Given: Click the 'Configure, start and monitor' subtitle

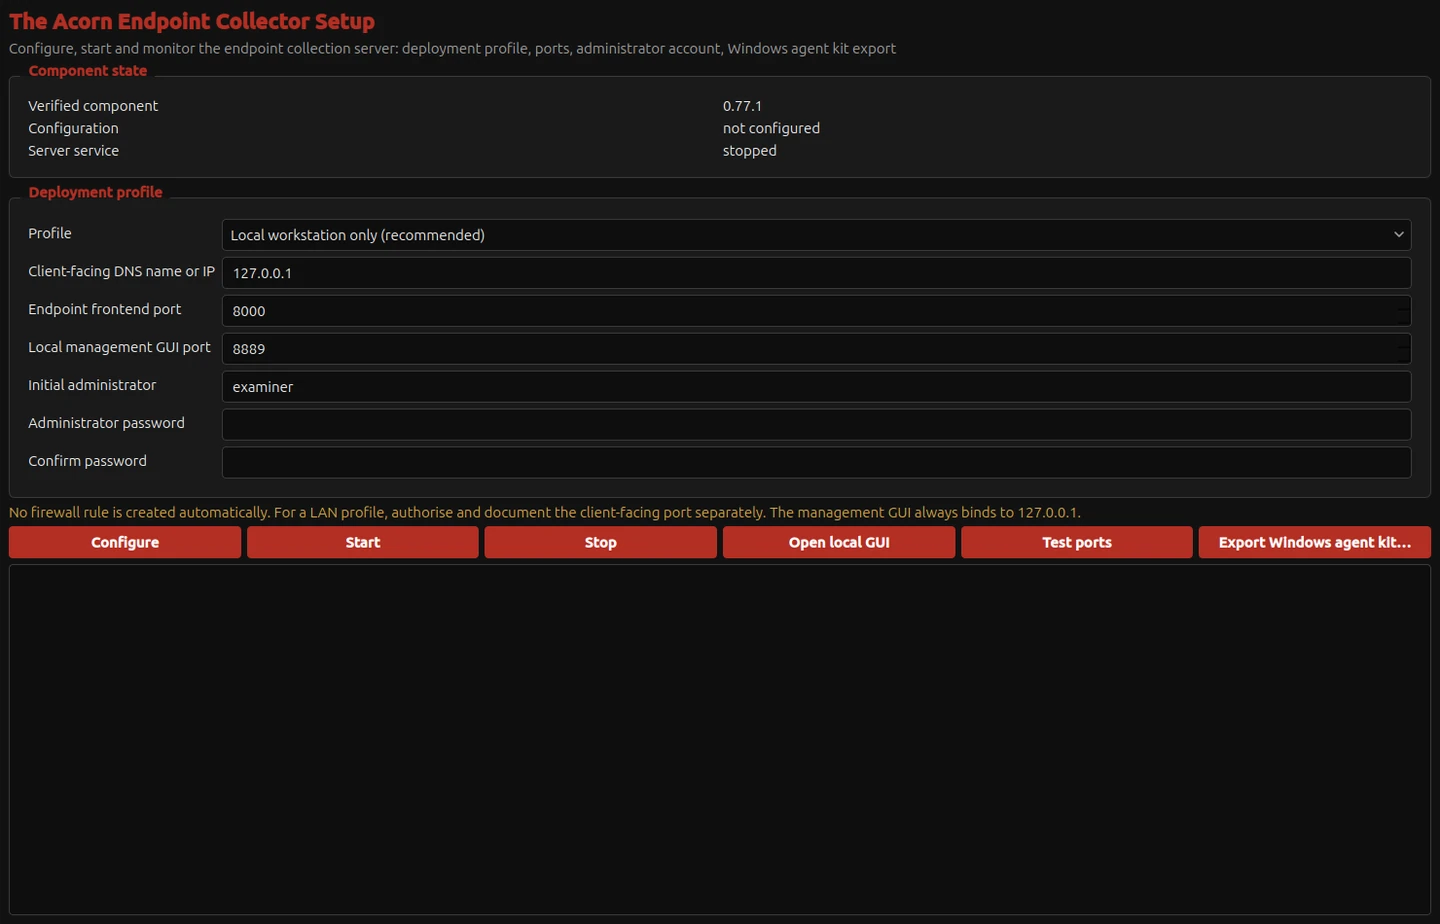Looking at the screenshot, I should point(452,48).
